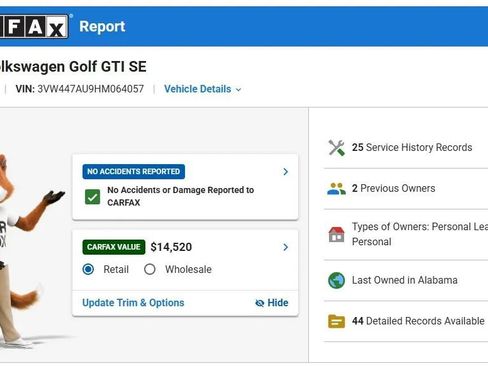The width and height of the screenshot is (488, 366).
Task: Click the Previous Owners people icon
Action: 336,189
